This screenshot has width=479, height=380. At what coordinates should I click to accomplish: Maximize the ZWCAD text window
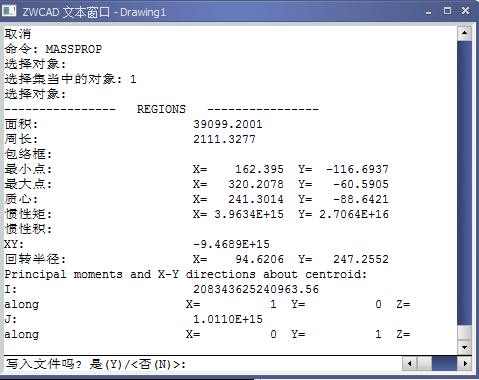point(447,11)
